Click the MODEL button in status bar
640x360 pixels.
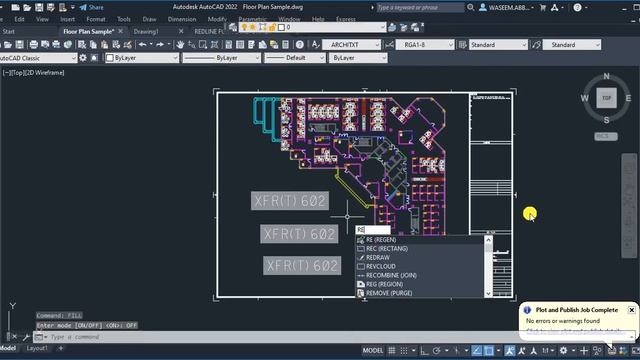[373, 351]
